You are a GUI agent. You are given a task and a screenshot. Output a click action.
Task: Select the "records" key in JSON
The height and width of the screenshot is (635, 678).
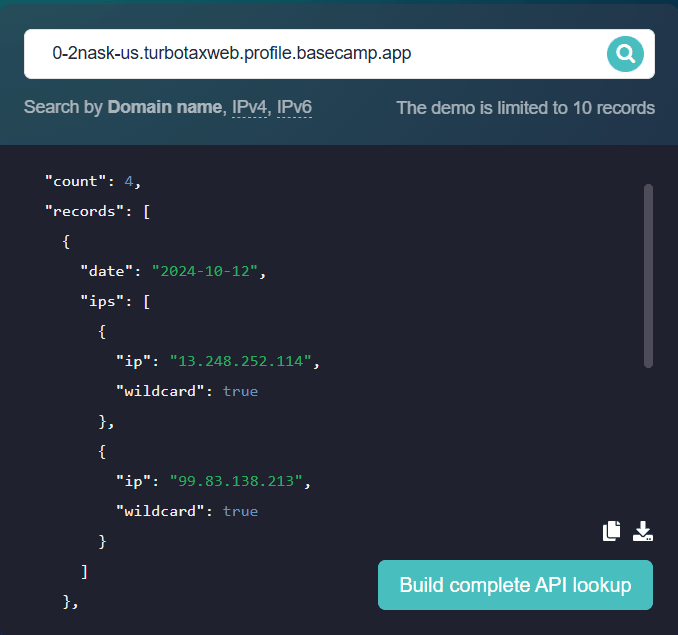coord(85,211)
